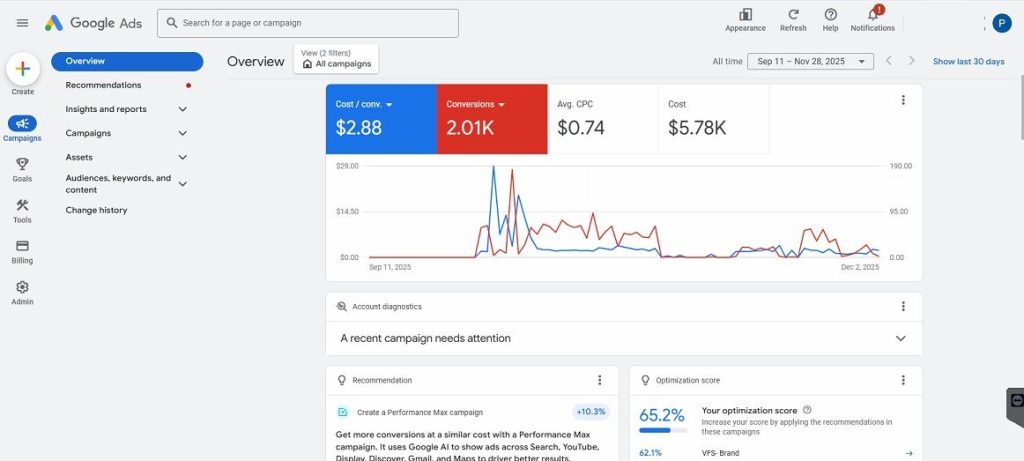
Task: Select Change history in the left menu
Action: coord(96,210)
